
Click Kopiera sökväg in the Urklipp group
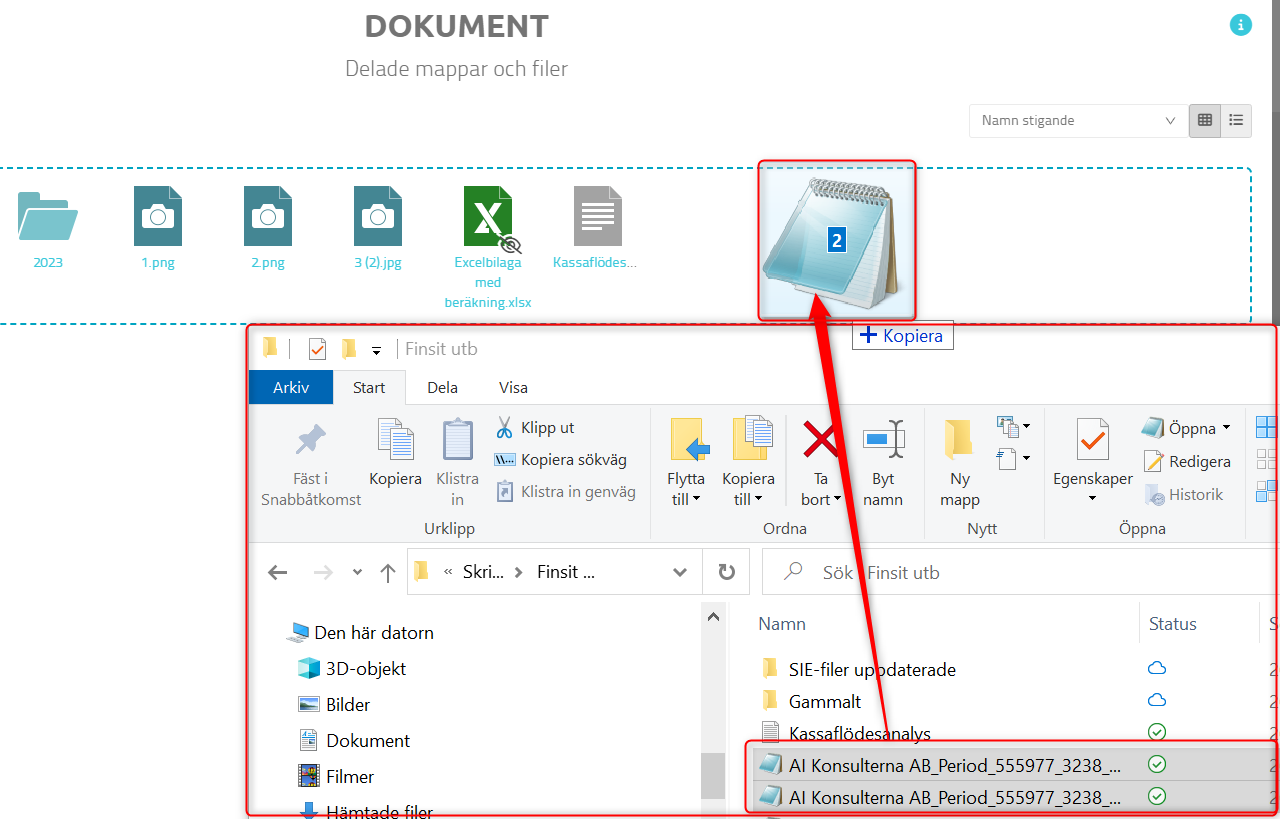[x=560, y=460]
